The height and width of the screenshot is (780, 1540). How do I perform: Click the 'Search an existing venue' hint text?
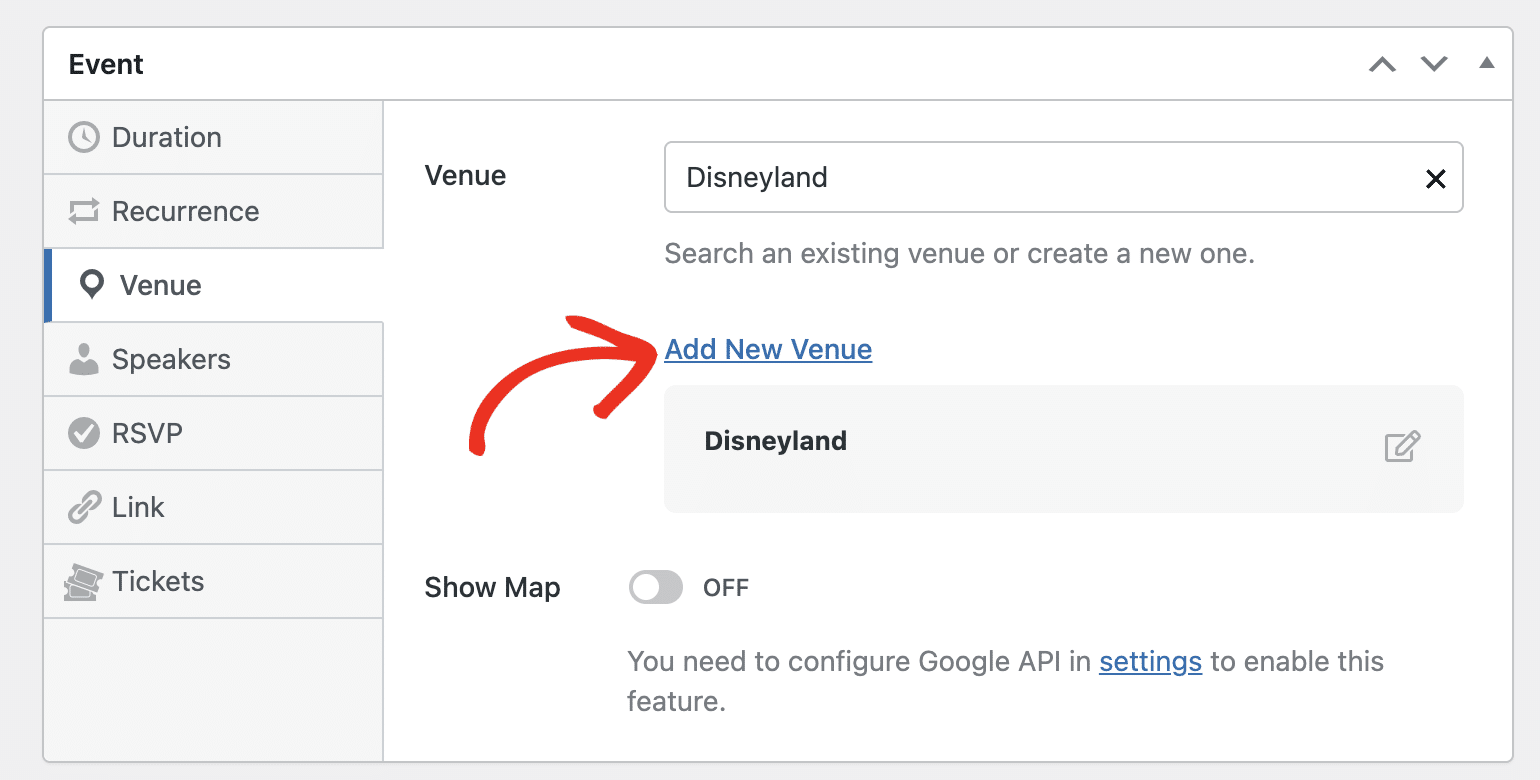click(959, 253)
